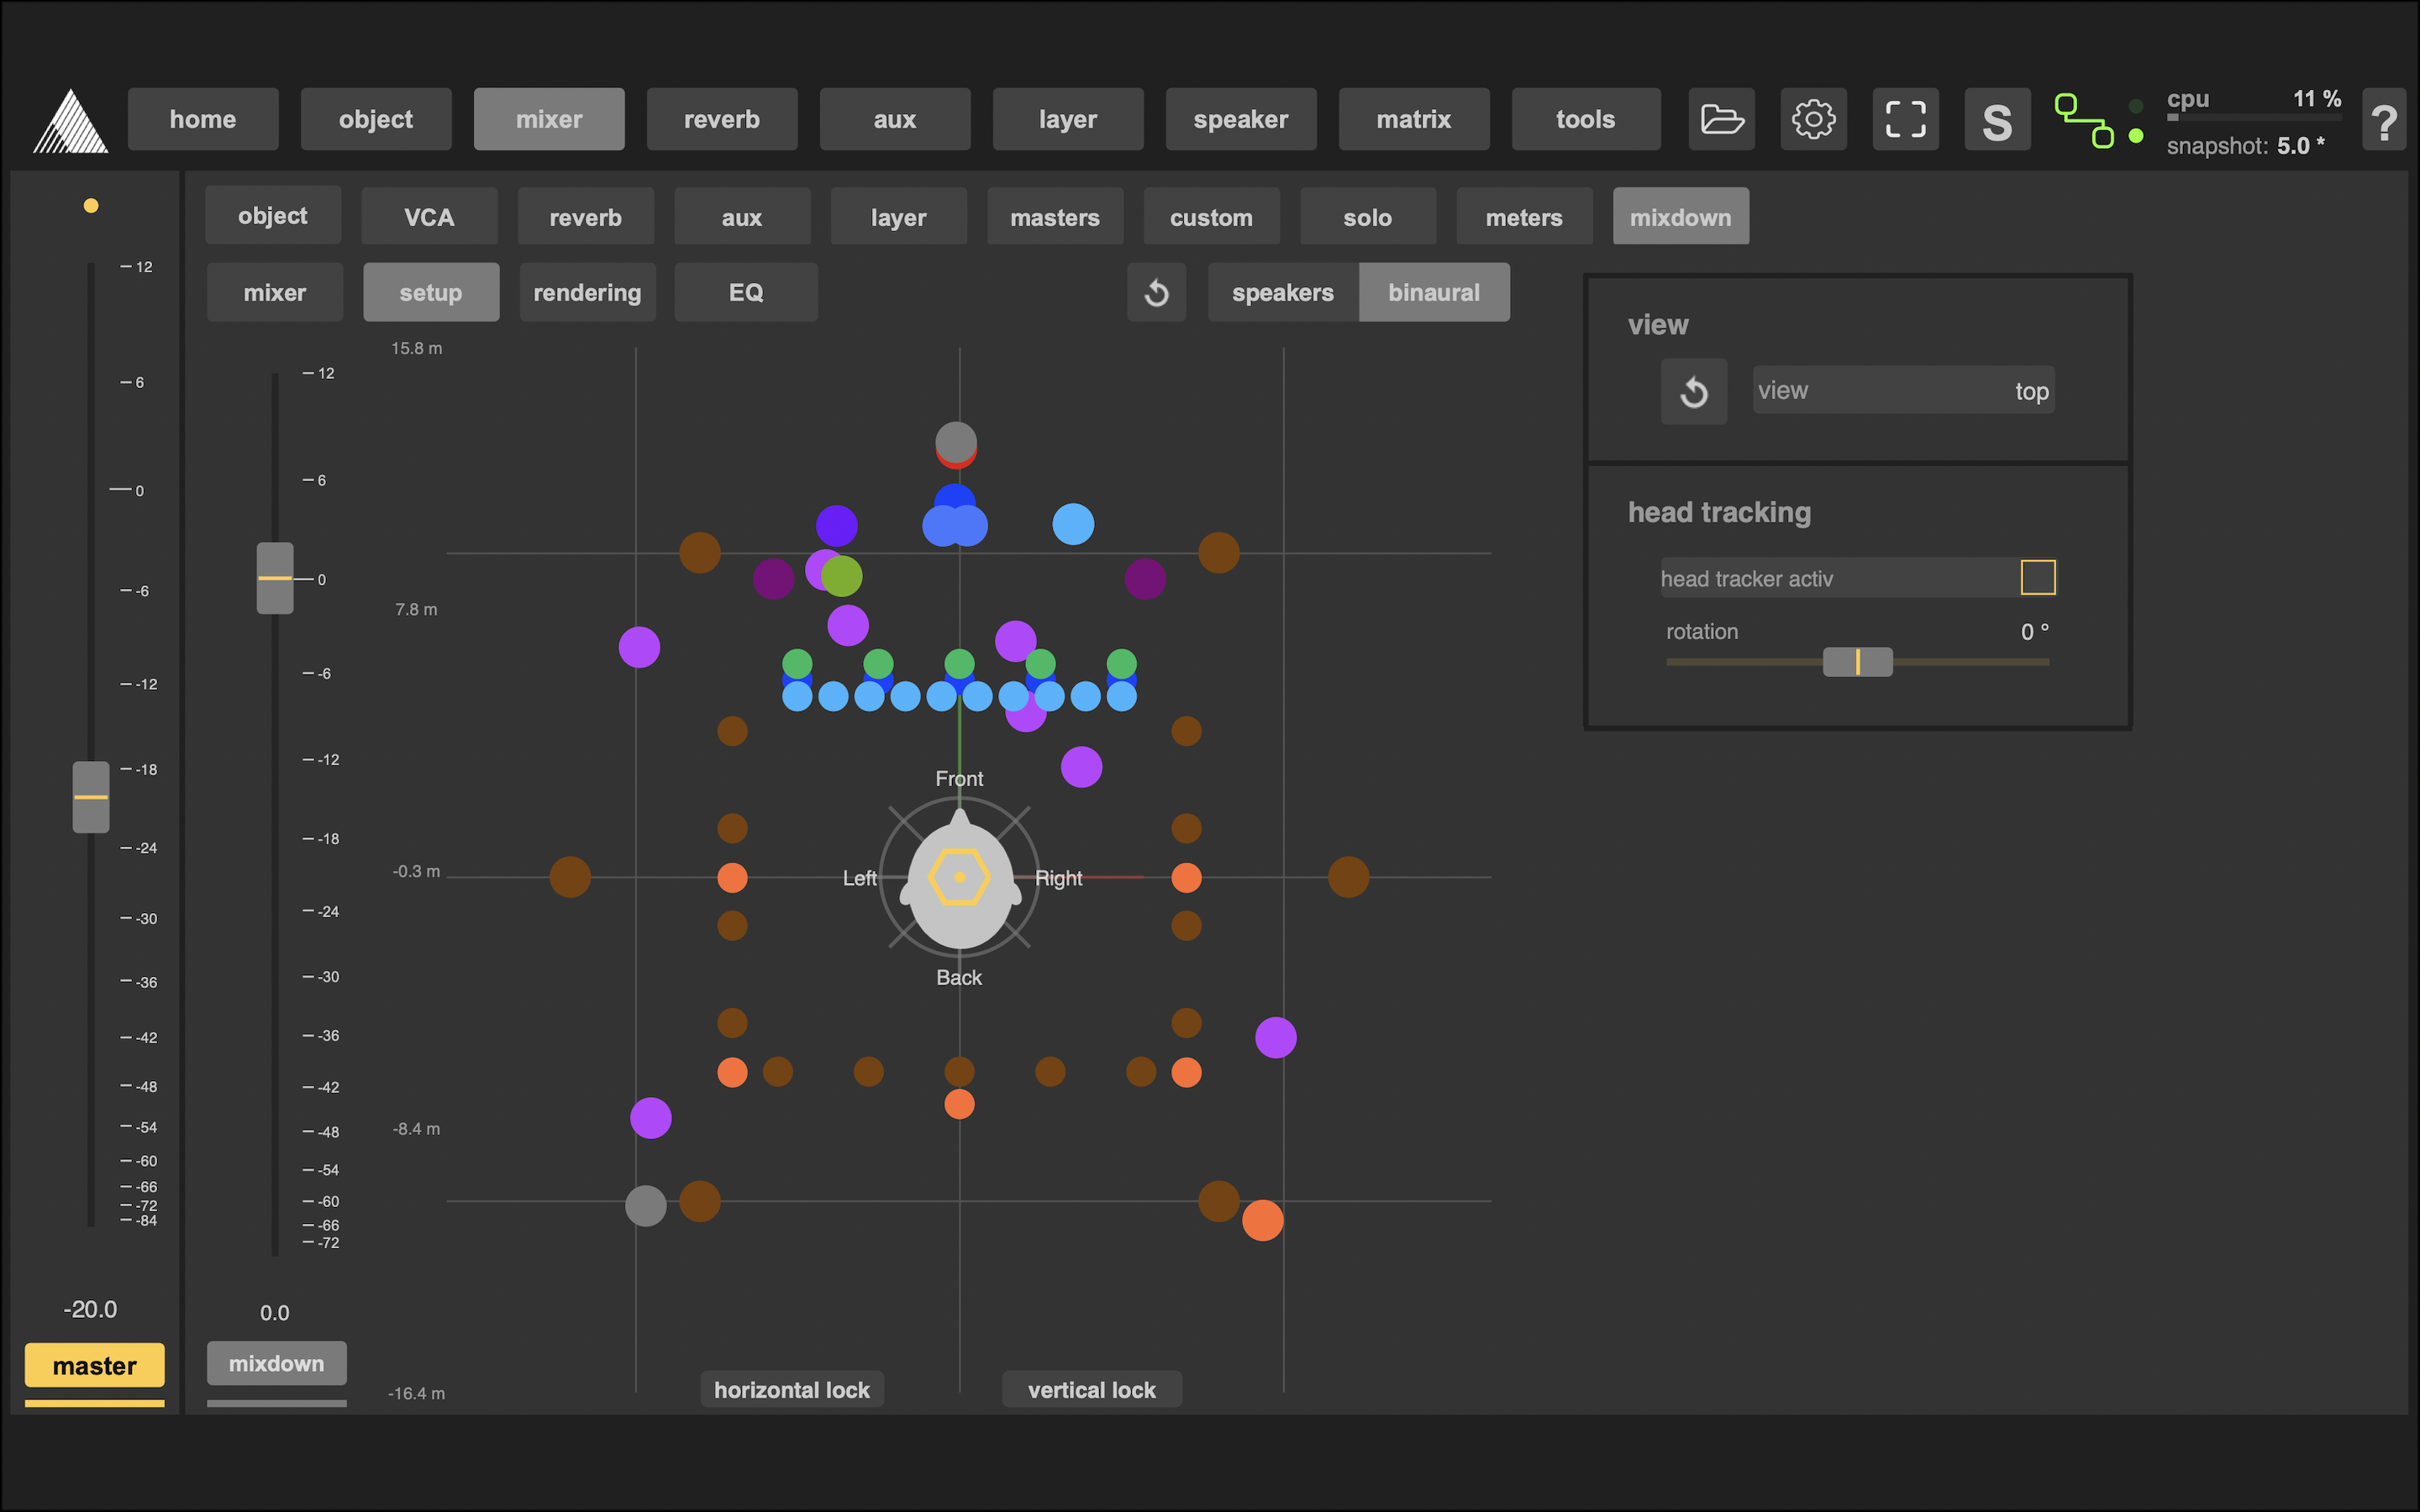This screenshot has width=2420, height=1512.
Task: Select the yellow status dot above master fader
Action: coord(91,206)
